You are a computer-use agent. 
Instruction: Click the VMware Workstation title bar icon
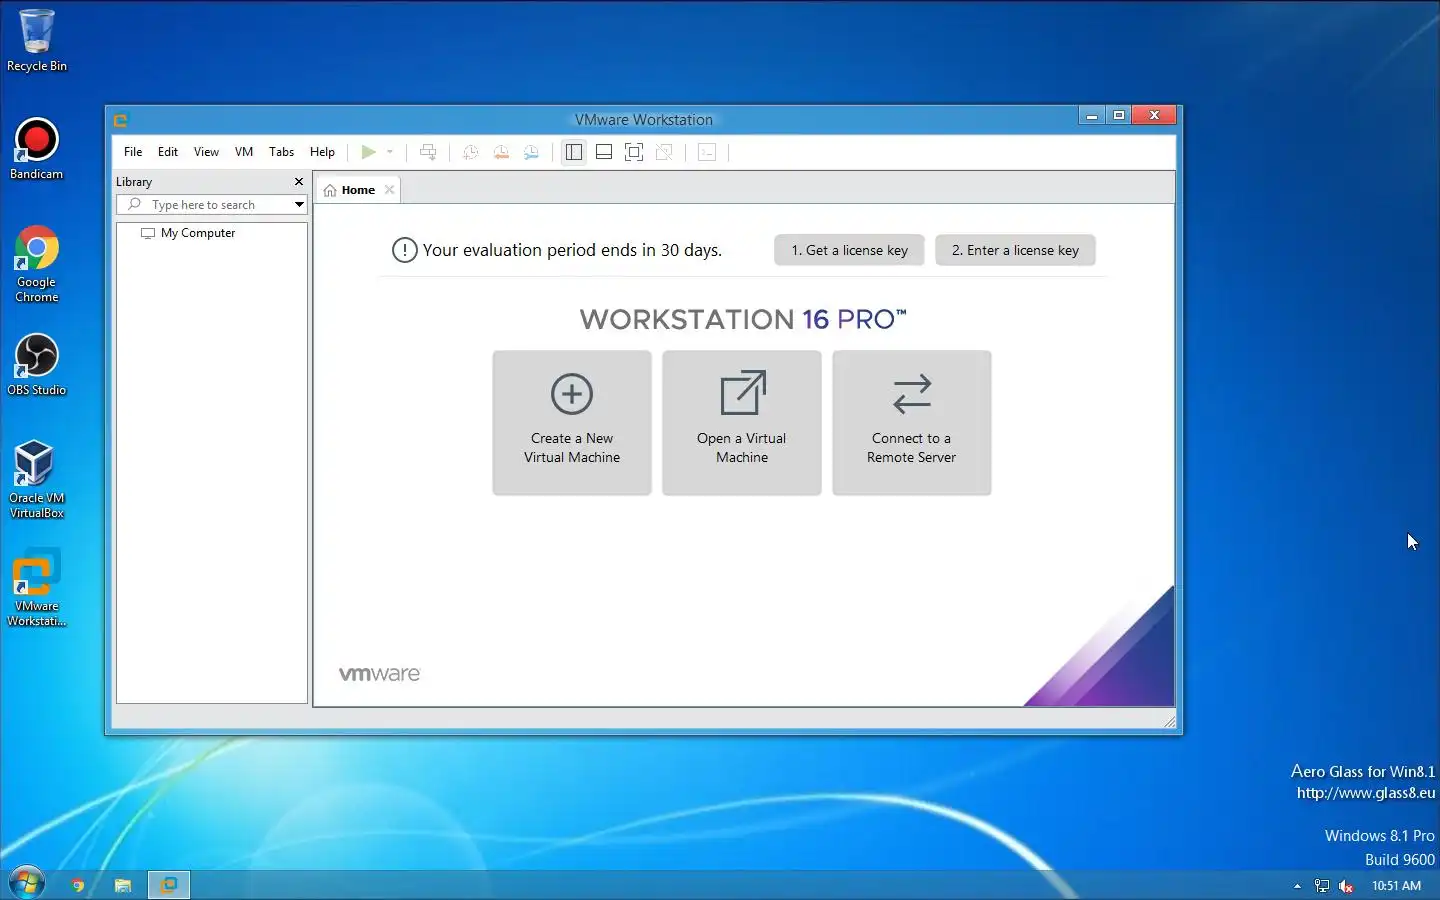[x=121, y=120]
